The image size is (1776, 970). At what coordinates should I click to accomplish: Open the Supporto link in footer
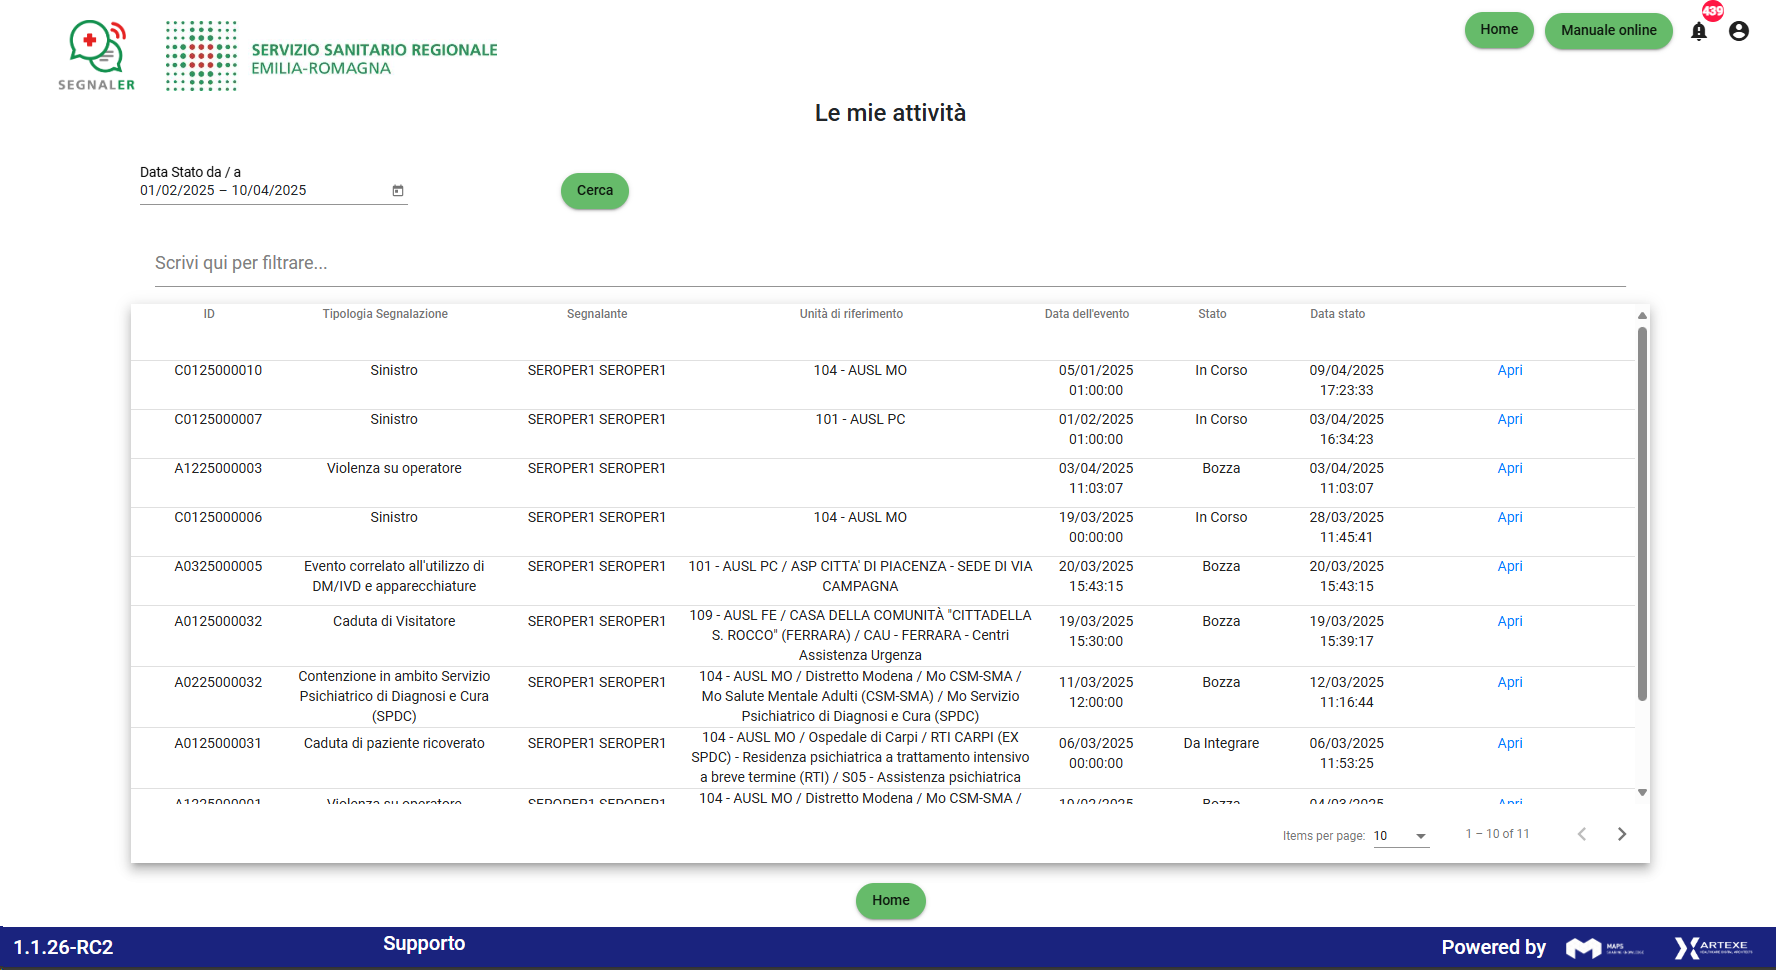click(424, 943)
